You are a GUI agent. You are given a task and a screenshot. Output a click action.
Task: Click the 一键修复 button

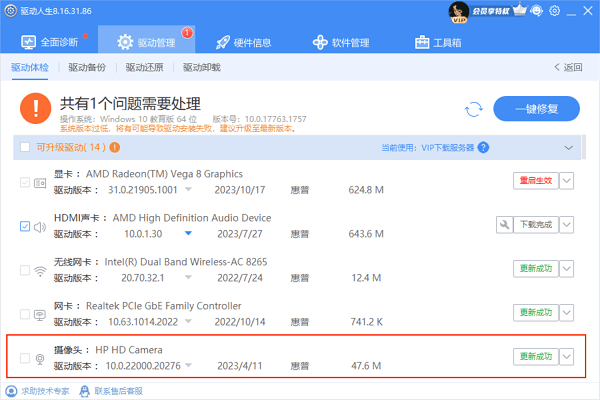point(536,109)
